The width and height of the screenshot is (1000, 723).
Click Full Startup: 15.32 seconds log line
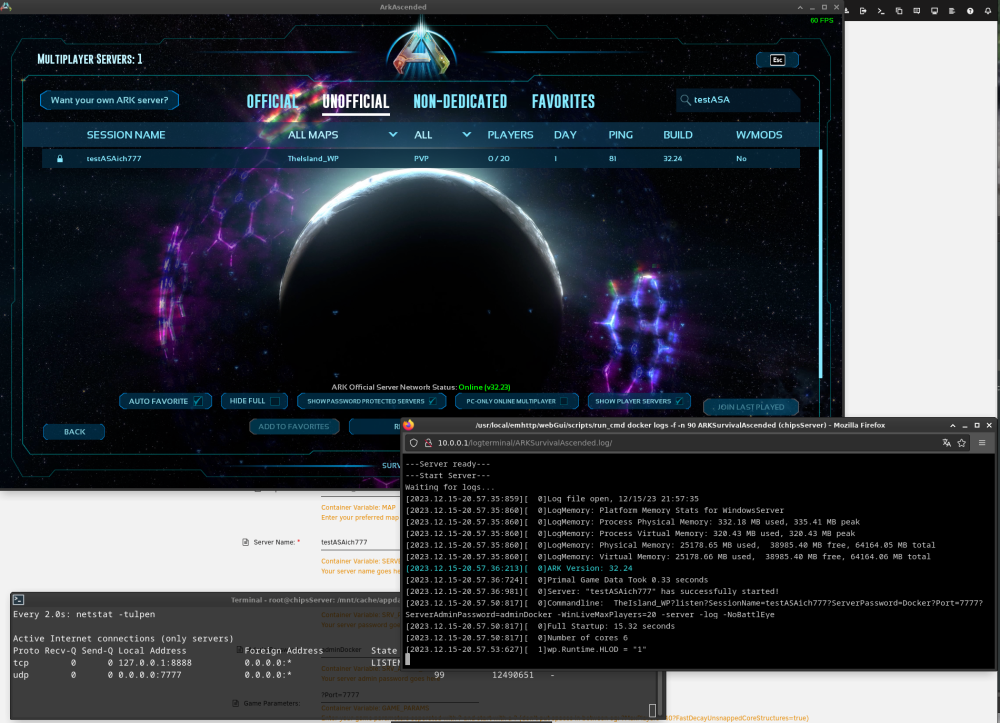pos(540,627)
